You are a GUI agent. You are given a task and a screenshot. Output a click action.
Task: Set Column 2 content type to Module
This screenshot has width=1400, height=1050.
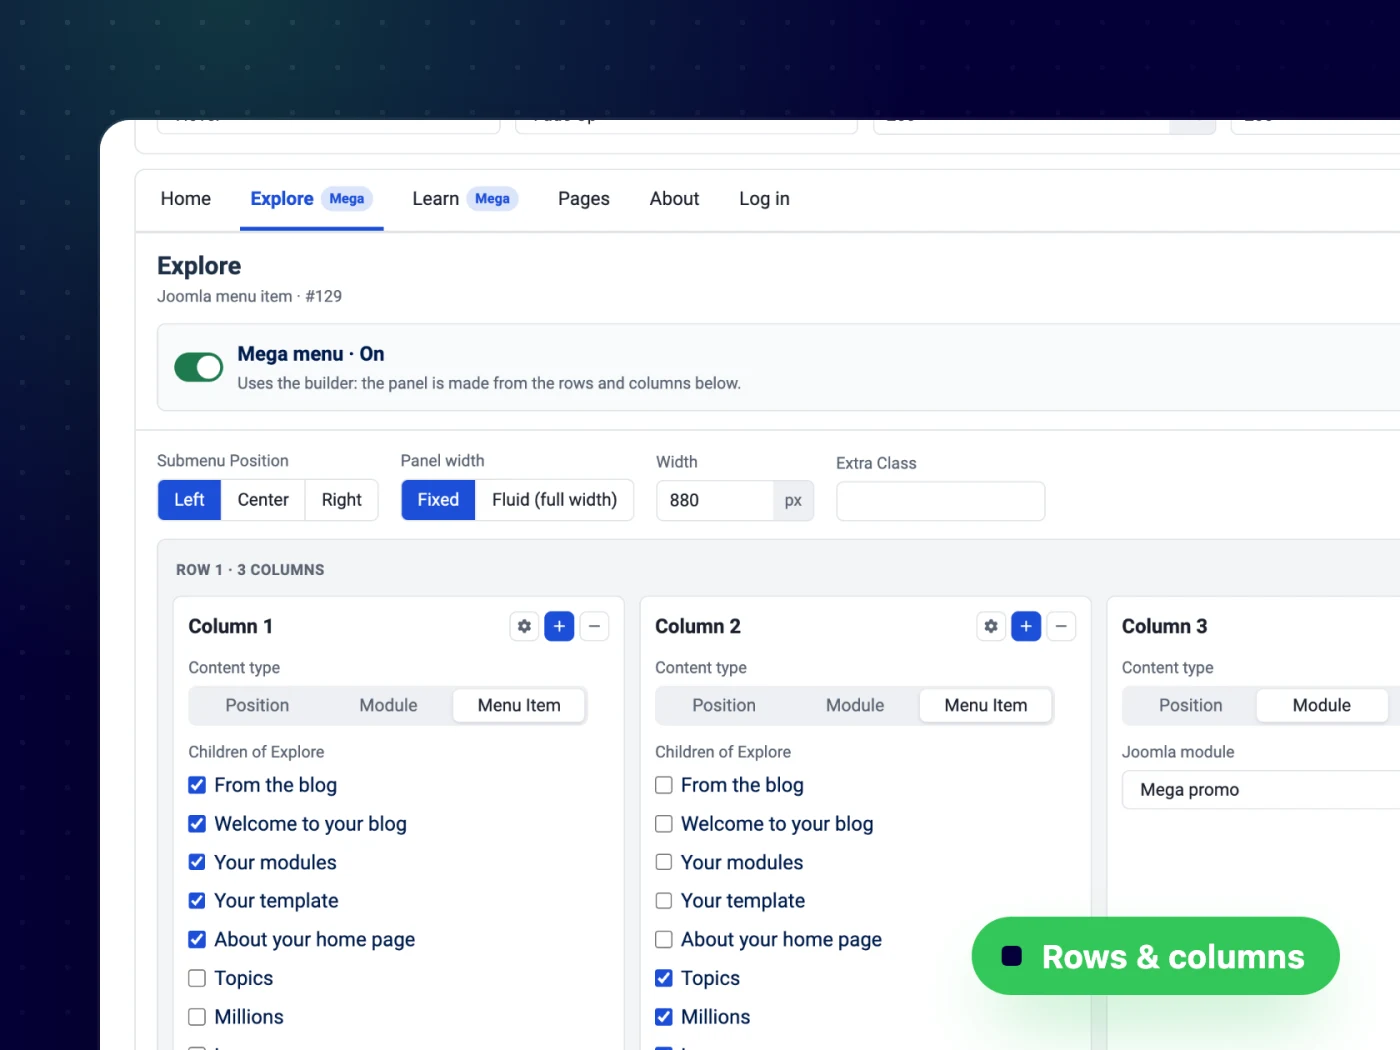coord(855,705)
